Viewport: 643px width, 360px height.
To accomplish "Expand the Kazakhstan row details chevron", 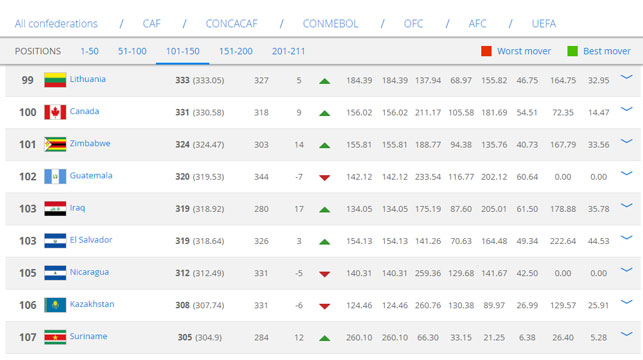I will coord(626,302).
